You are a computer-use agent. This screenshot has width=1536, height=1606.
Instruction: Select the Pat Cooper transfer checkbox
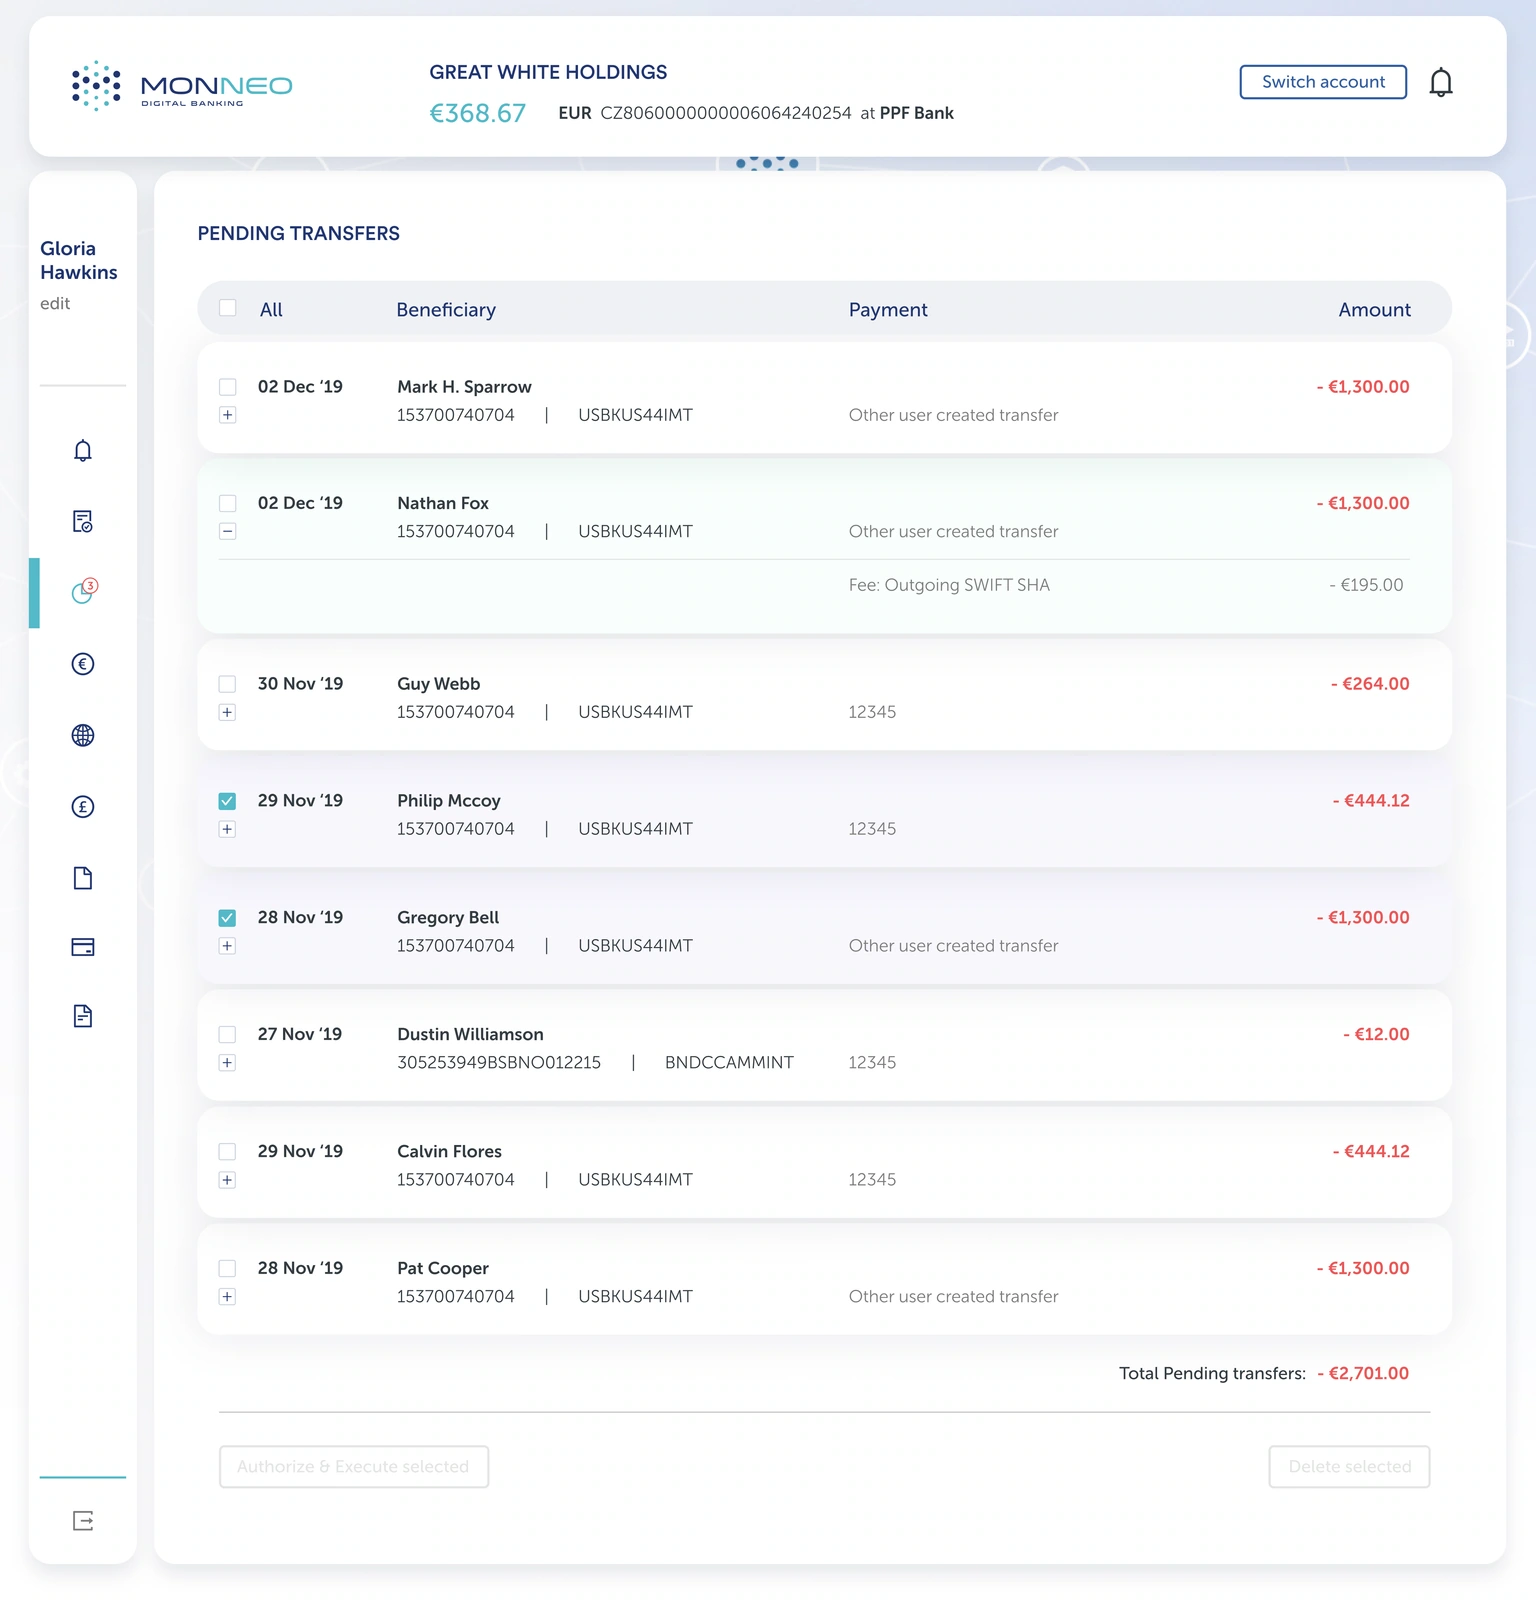coord(228,1268)
